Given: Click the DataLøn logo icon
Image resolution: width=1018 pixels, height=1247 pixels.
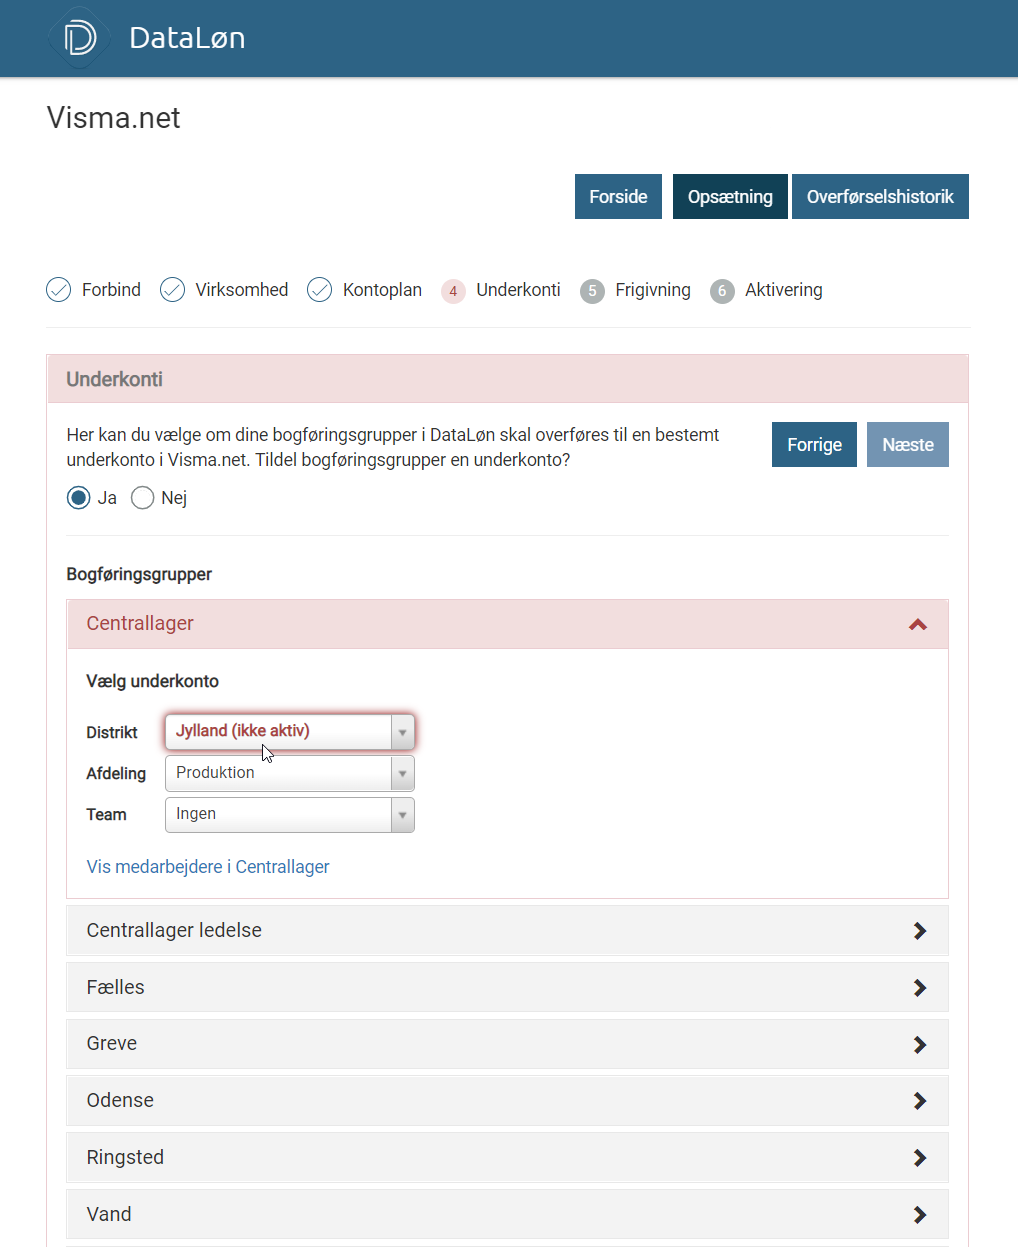Looking at the screenshot, I should (x=79, y=38).
